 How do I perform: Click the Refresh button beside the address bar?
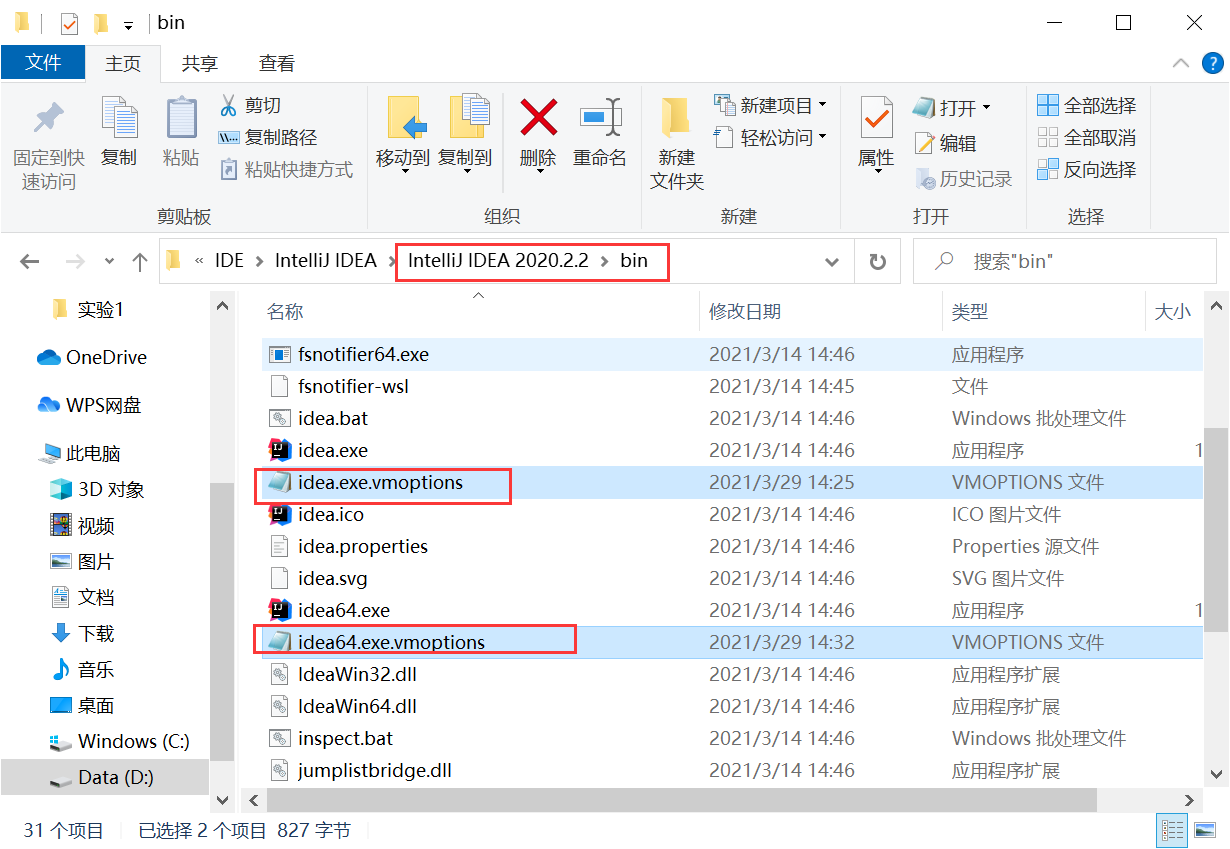(x=878, y=262)
